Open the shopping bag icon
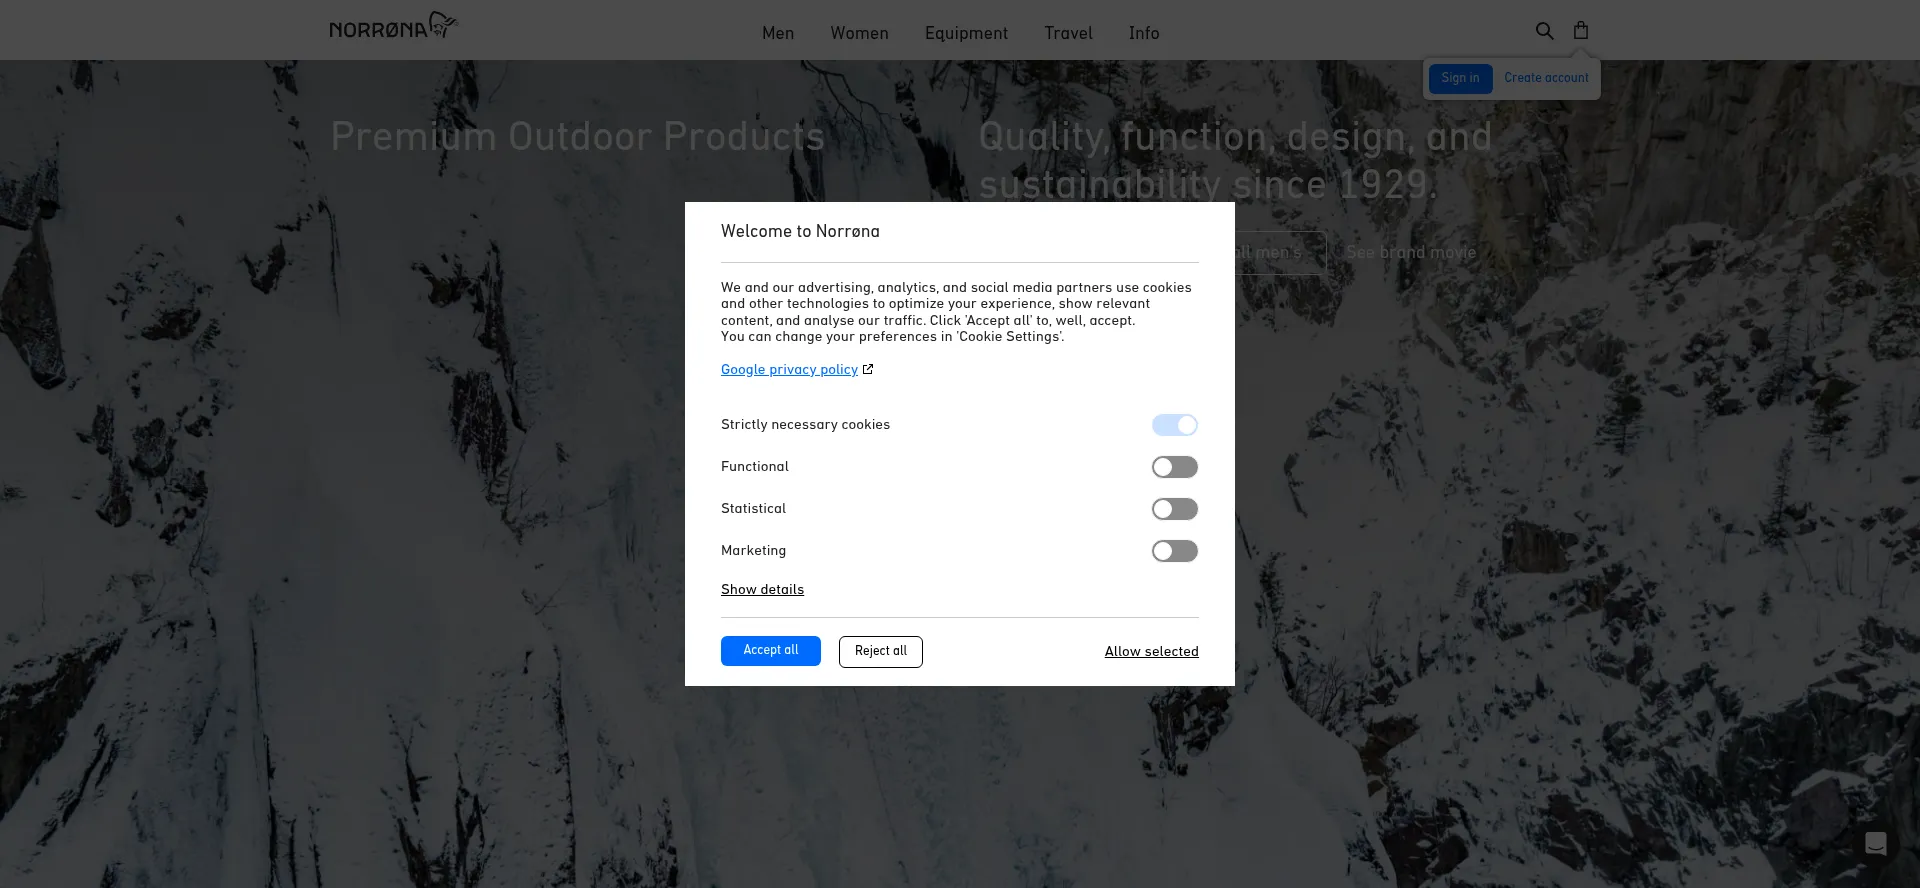Image resolution: width=1920 pixels, height=888 pixels. pos(1581,30)
